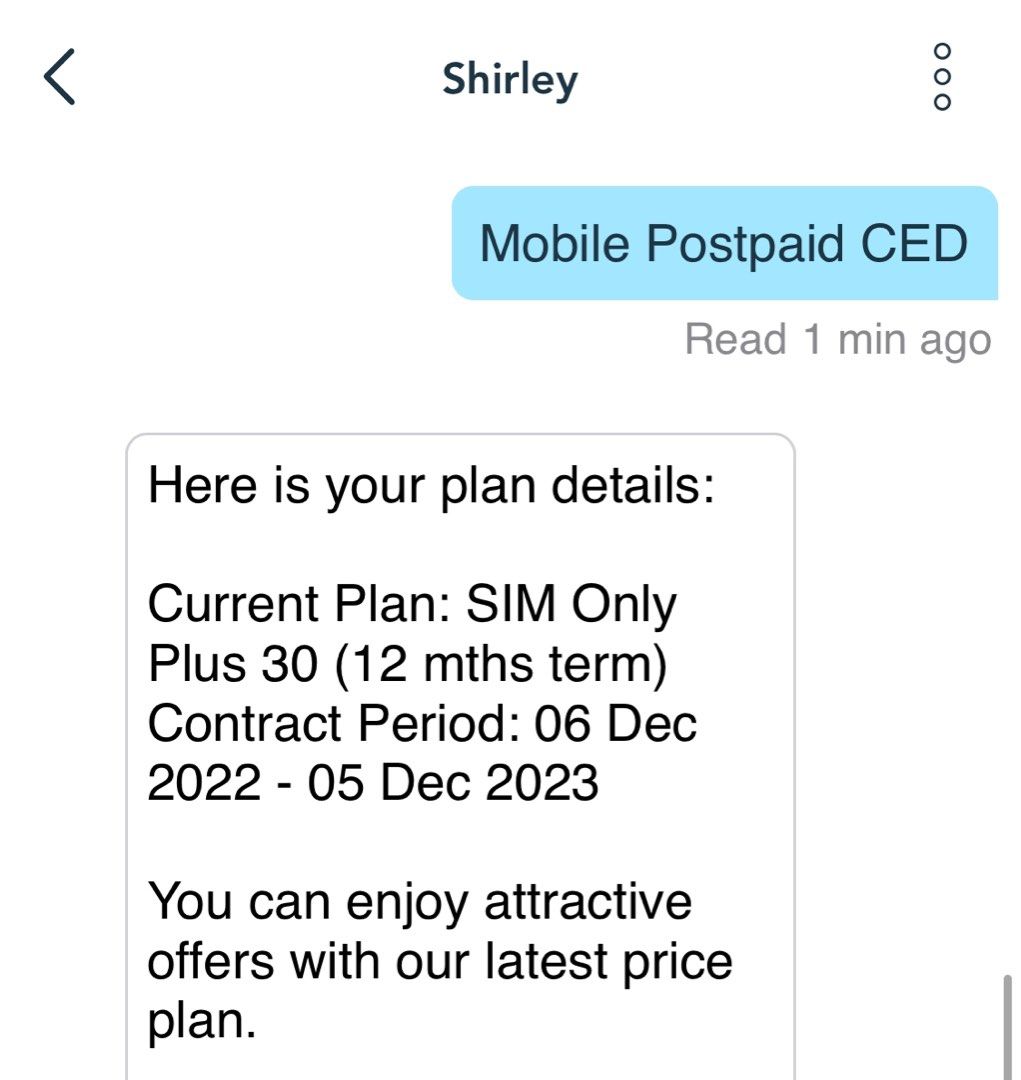
Task: Tap the '(12 mths term)' text
Action: tap(502, 665)
